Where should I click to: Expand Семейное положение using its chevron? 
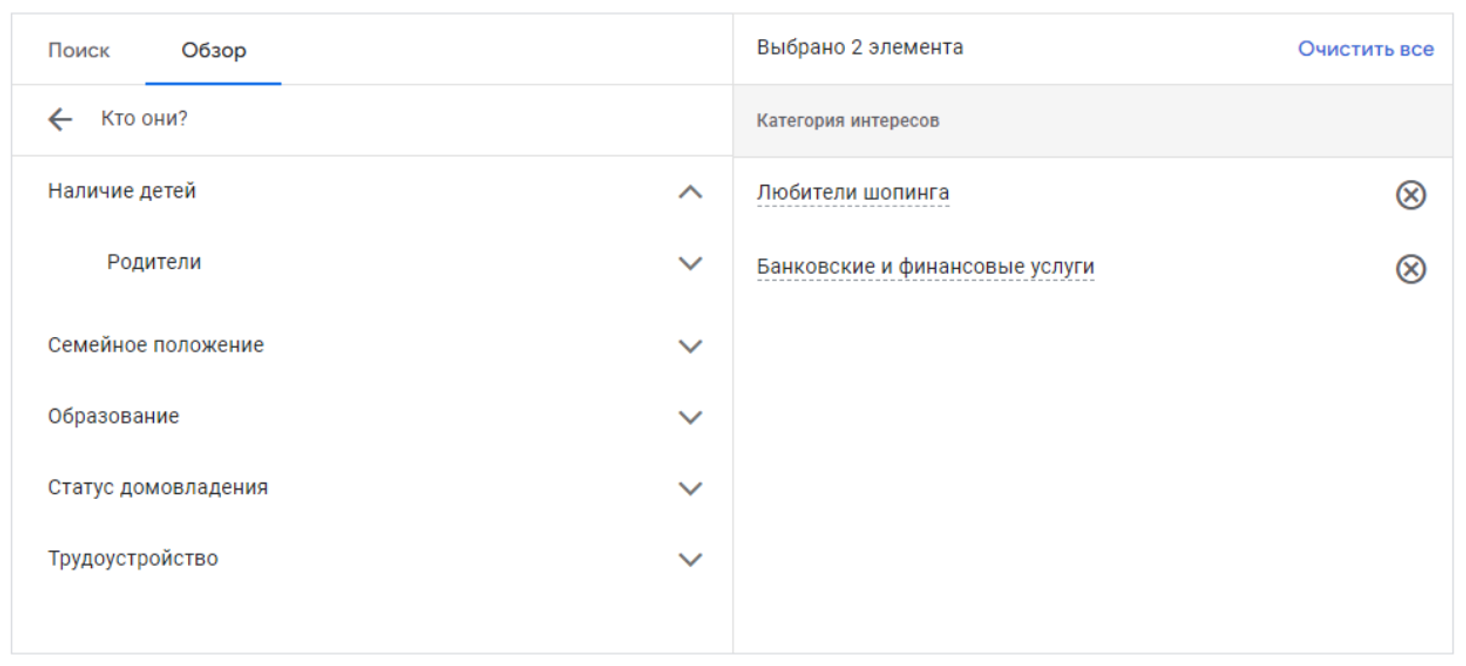[690, 347]
